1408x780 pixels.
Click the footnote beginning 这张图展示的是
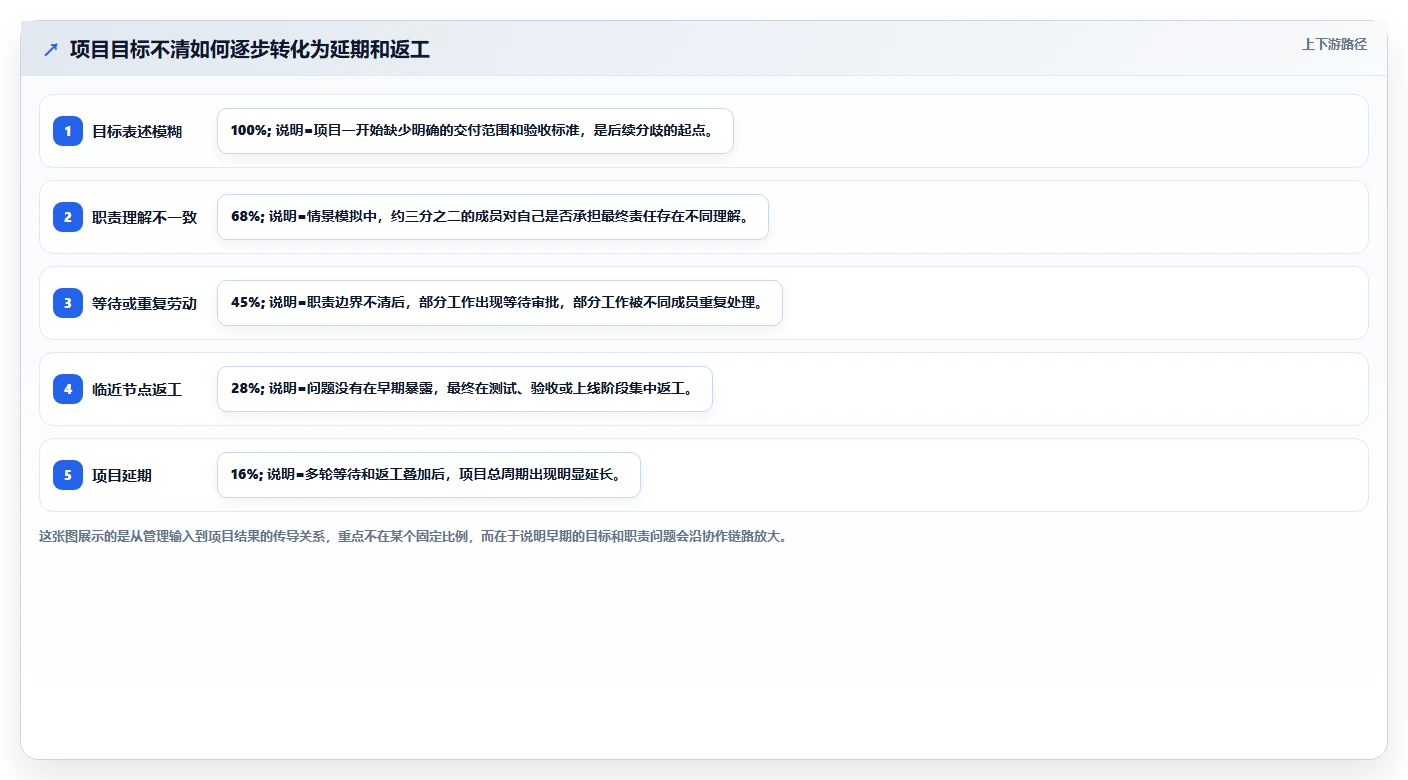413,536
